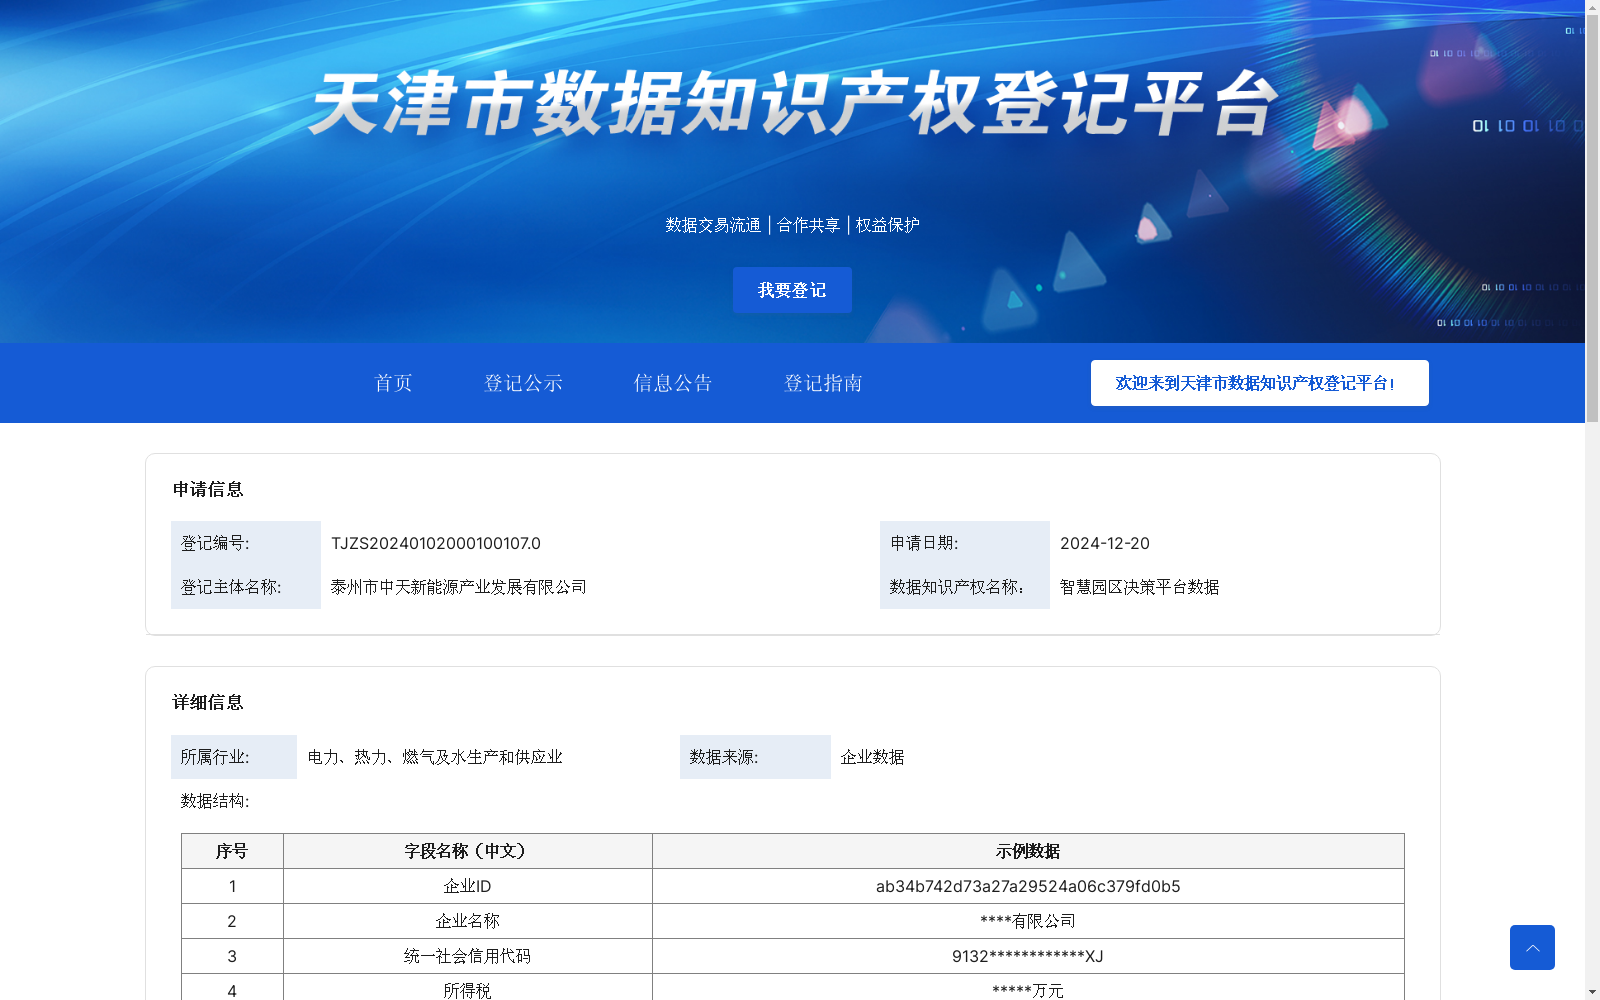Click the slogan 权益保护
Viewport: 1600px width, 1000px height.
click(887, 225)
